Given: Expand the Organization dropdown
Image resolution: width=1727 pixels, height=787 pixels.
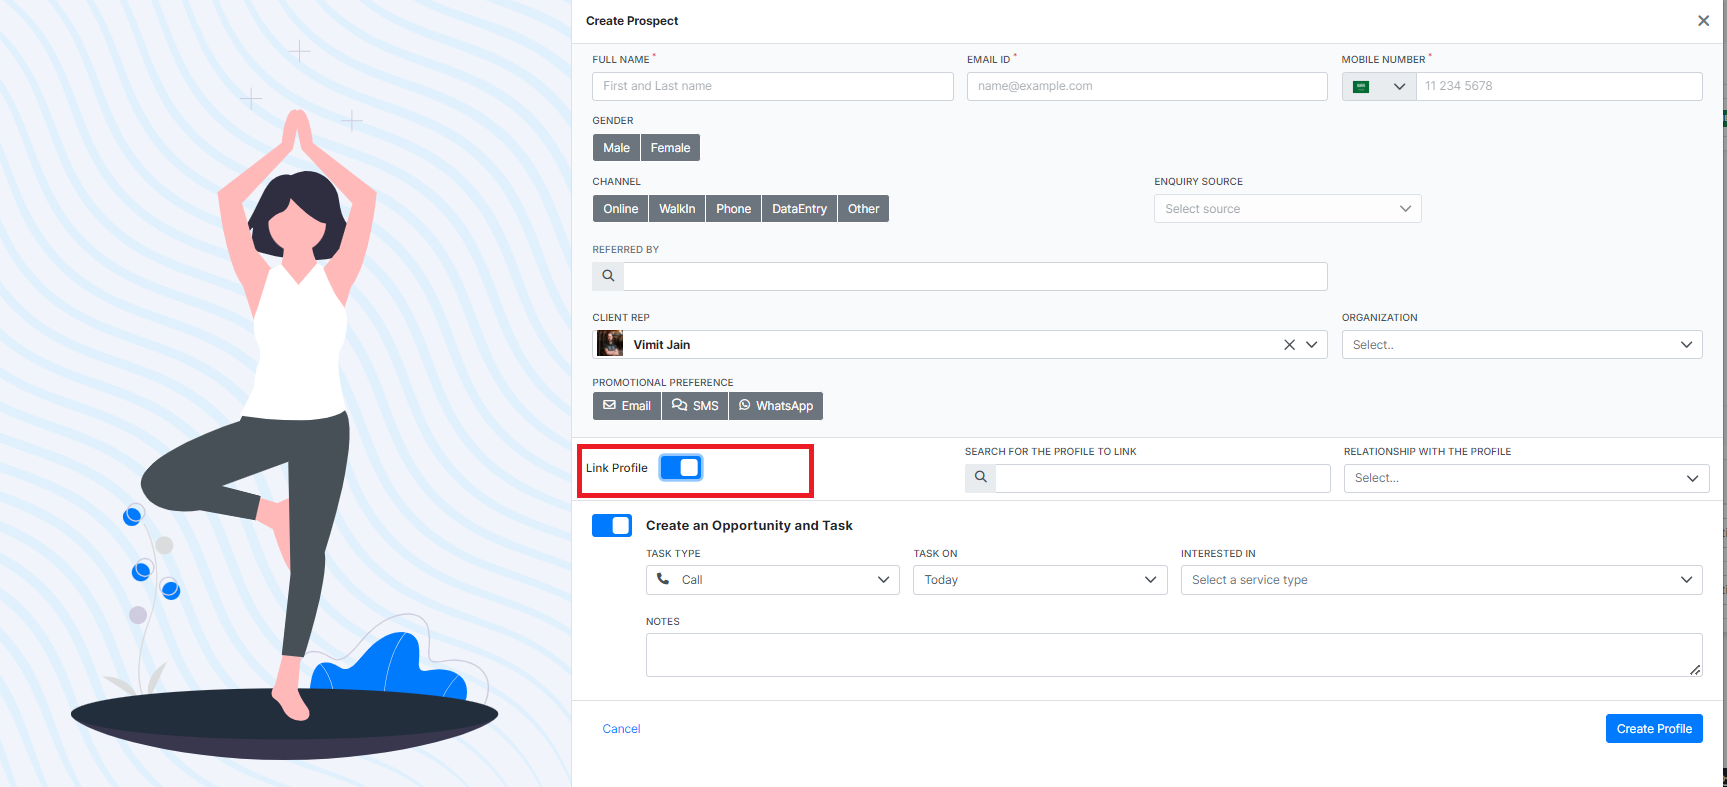Looking at the screenshot, I should coord(1521,345).
